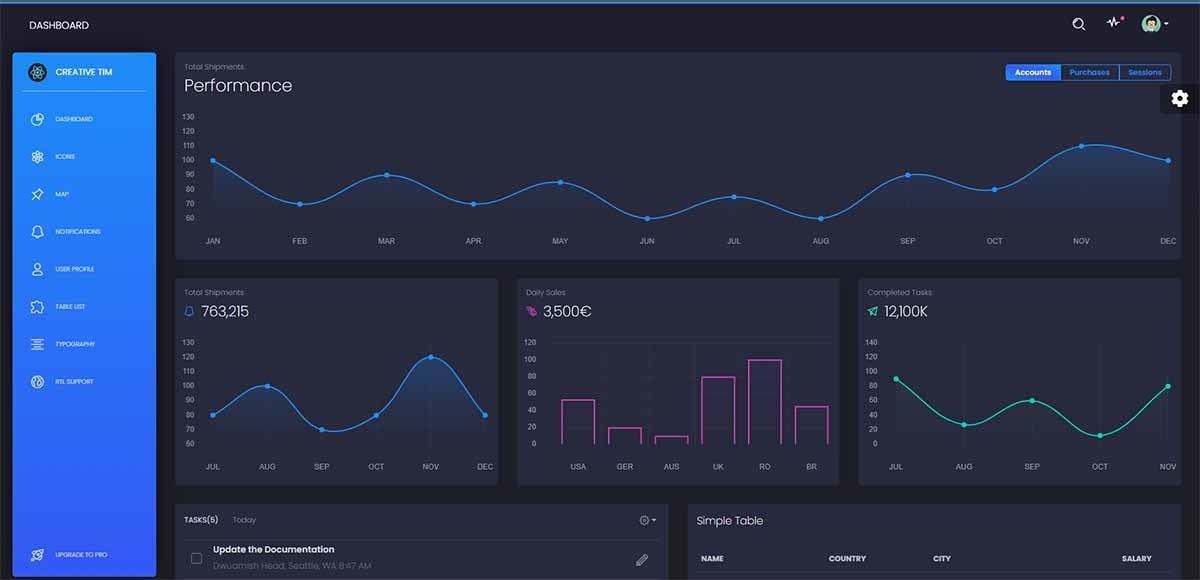Click the send icon beside 12,100K
This screenshot has height=580, width=1200.
point(873,312)
